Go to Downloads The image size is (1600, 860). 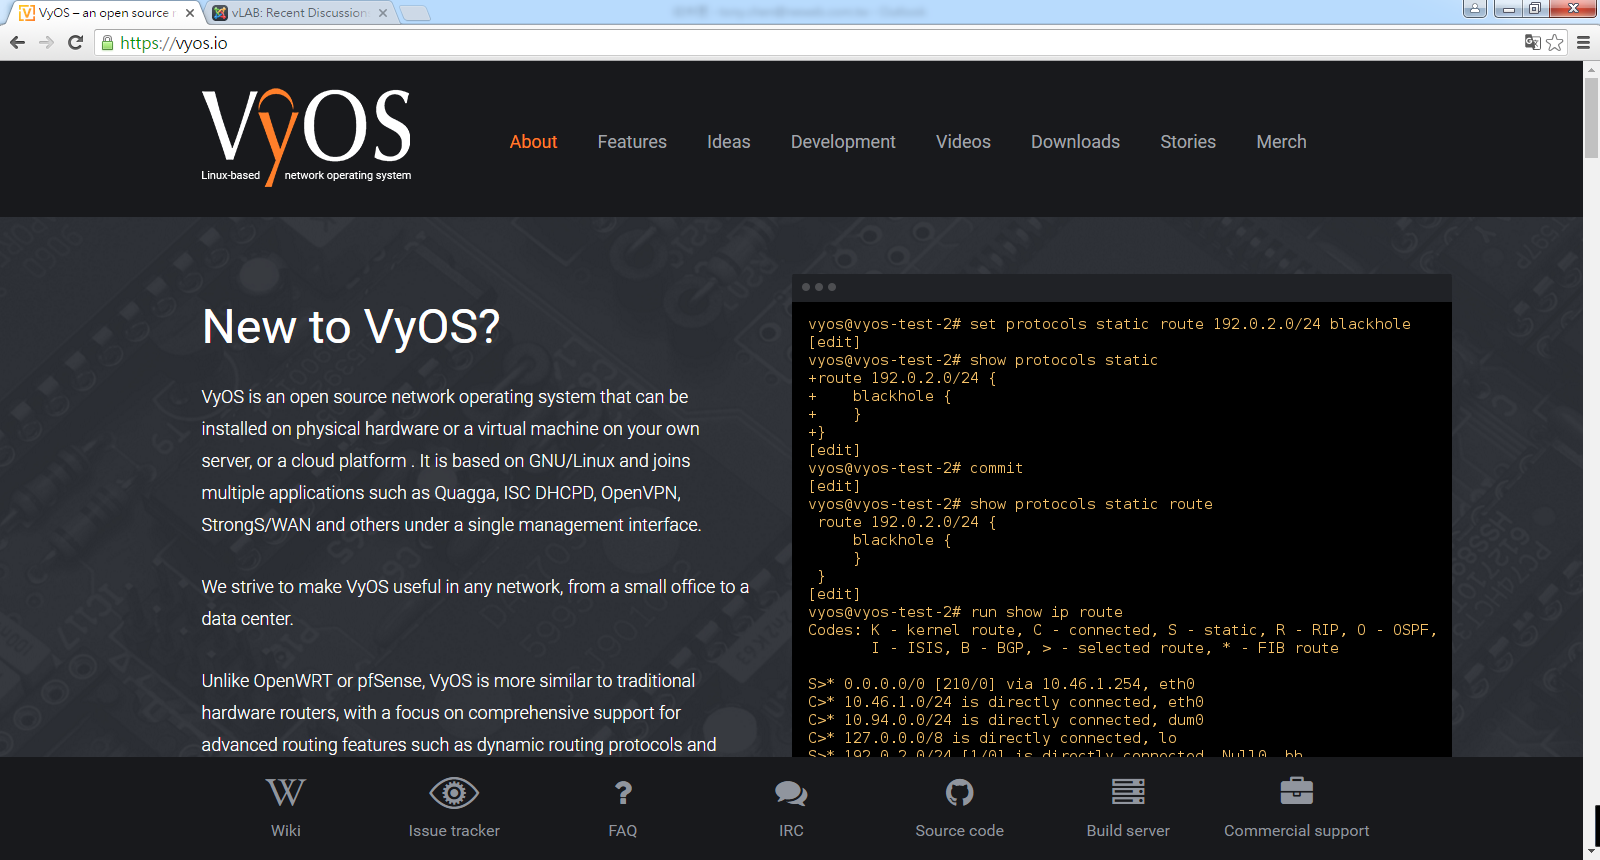click(x=1075, y=142)
